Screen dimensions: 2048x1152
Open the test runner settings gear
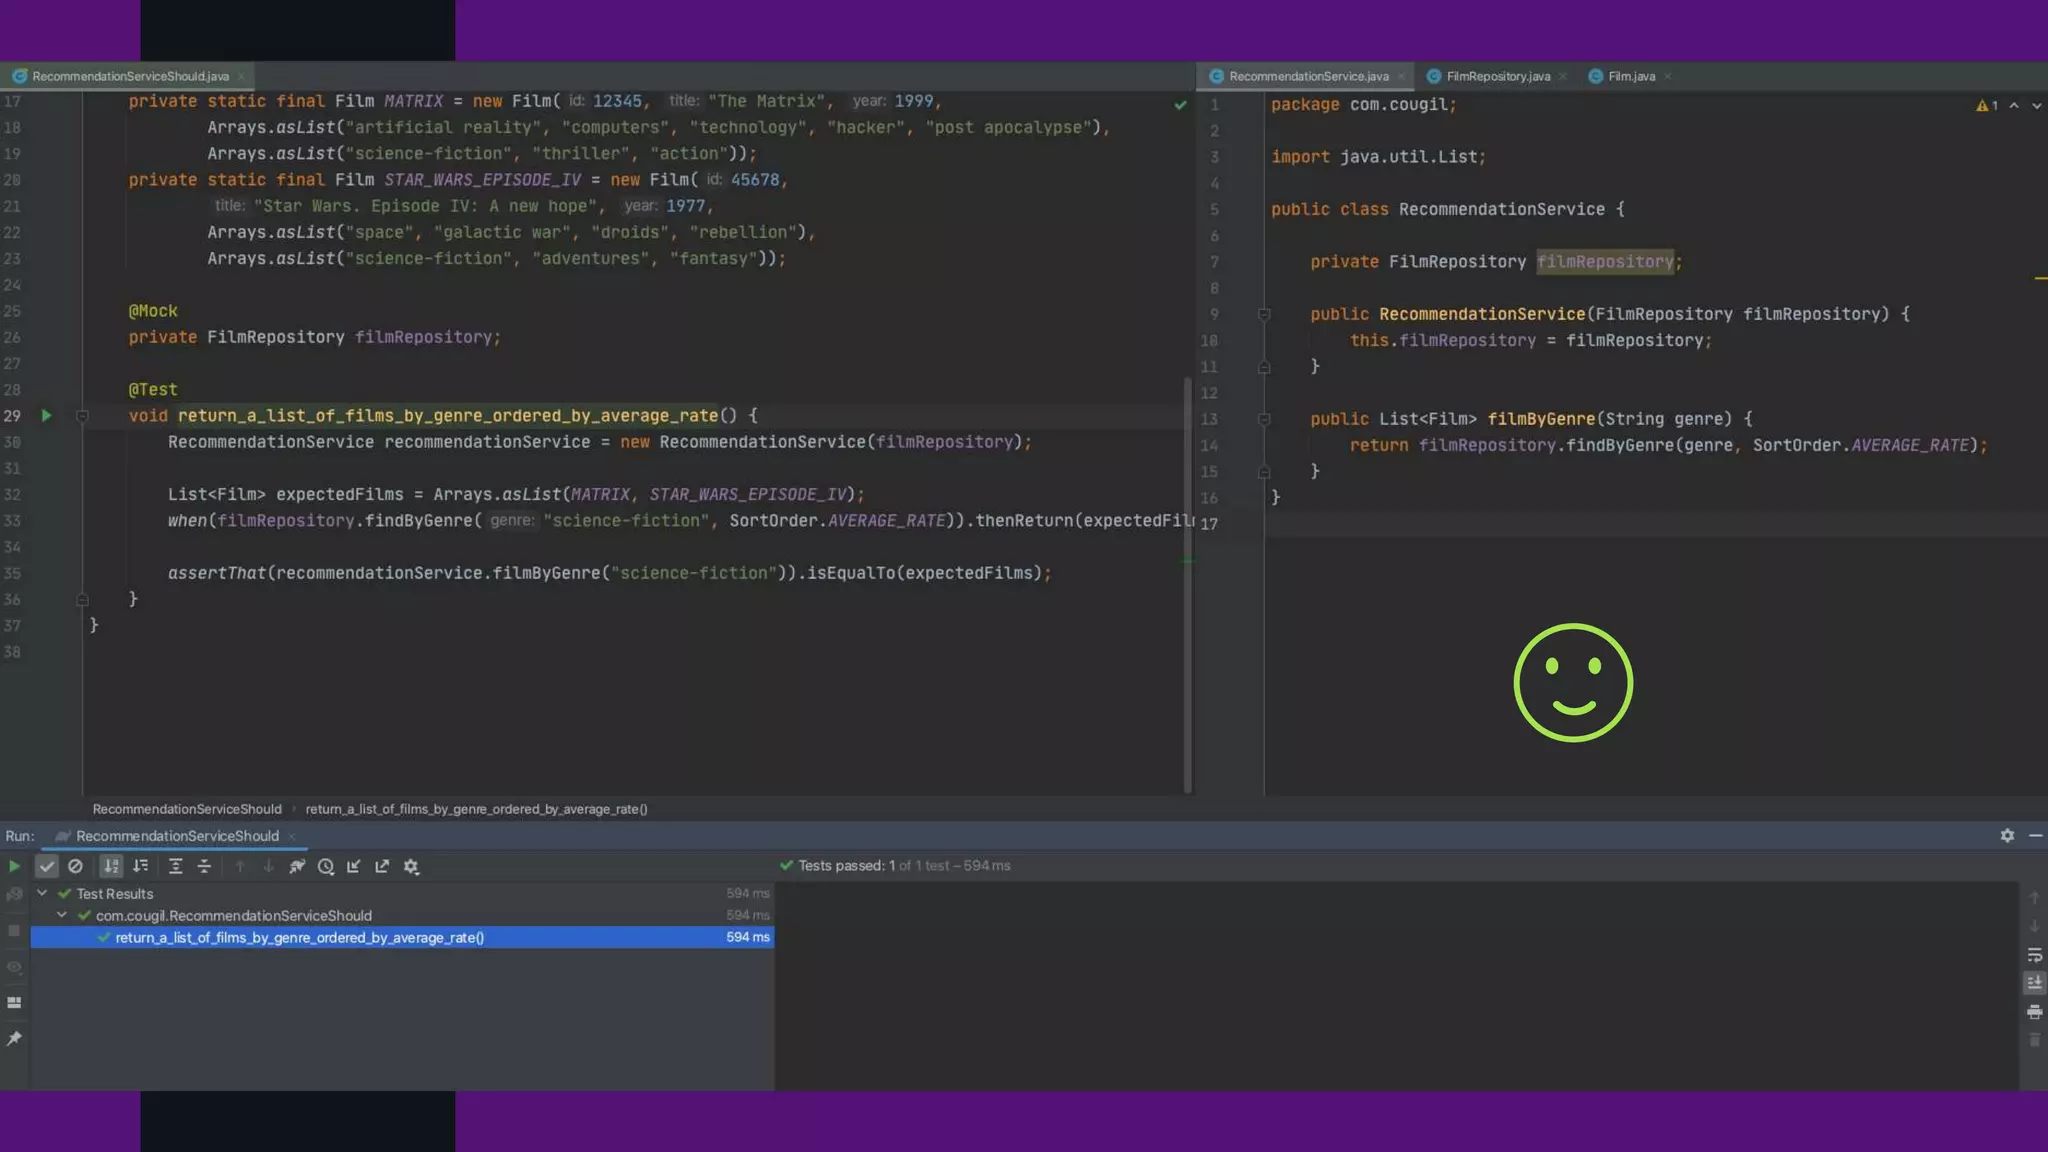tap(411, 867)
